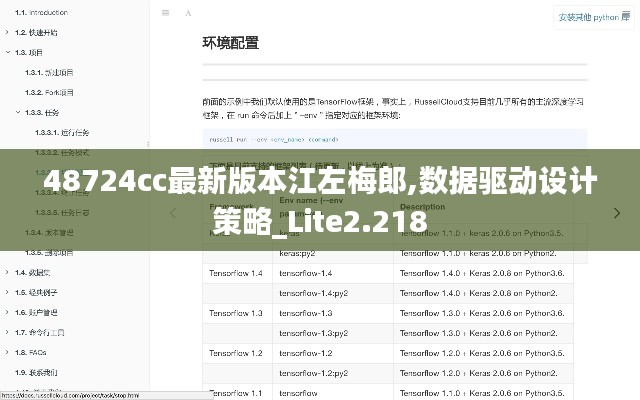
Task: Open the 1.7 命令行工具 chapter
Action: pos(40,333)
